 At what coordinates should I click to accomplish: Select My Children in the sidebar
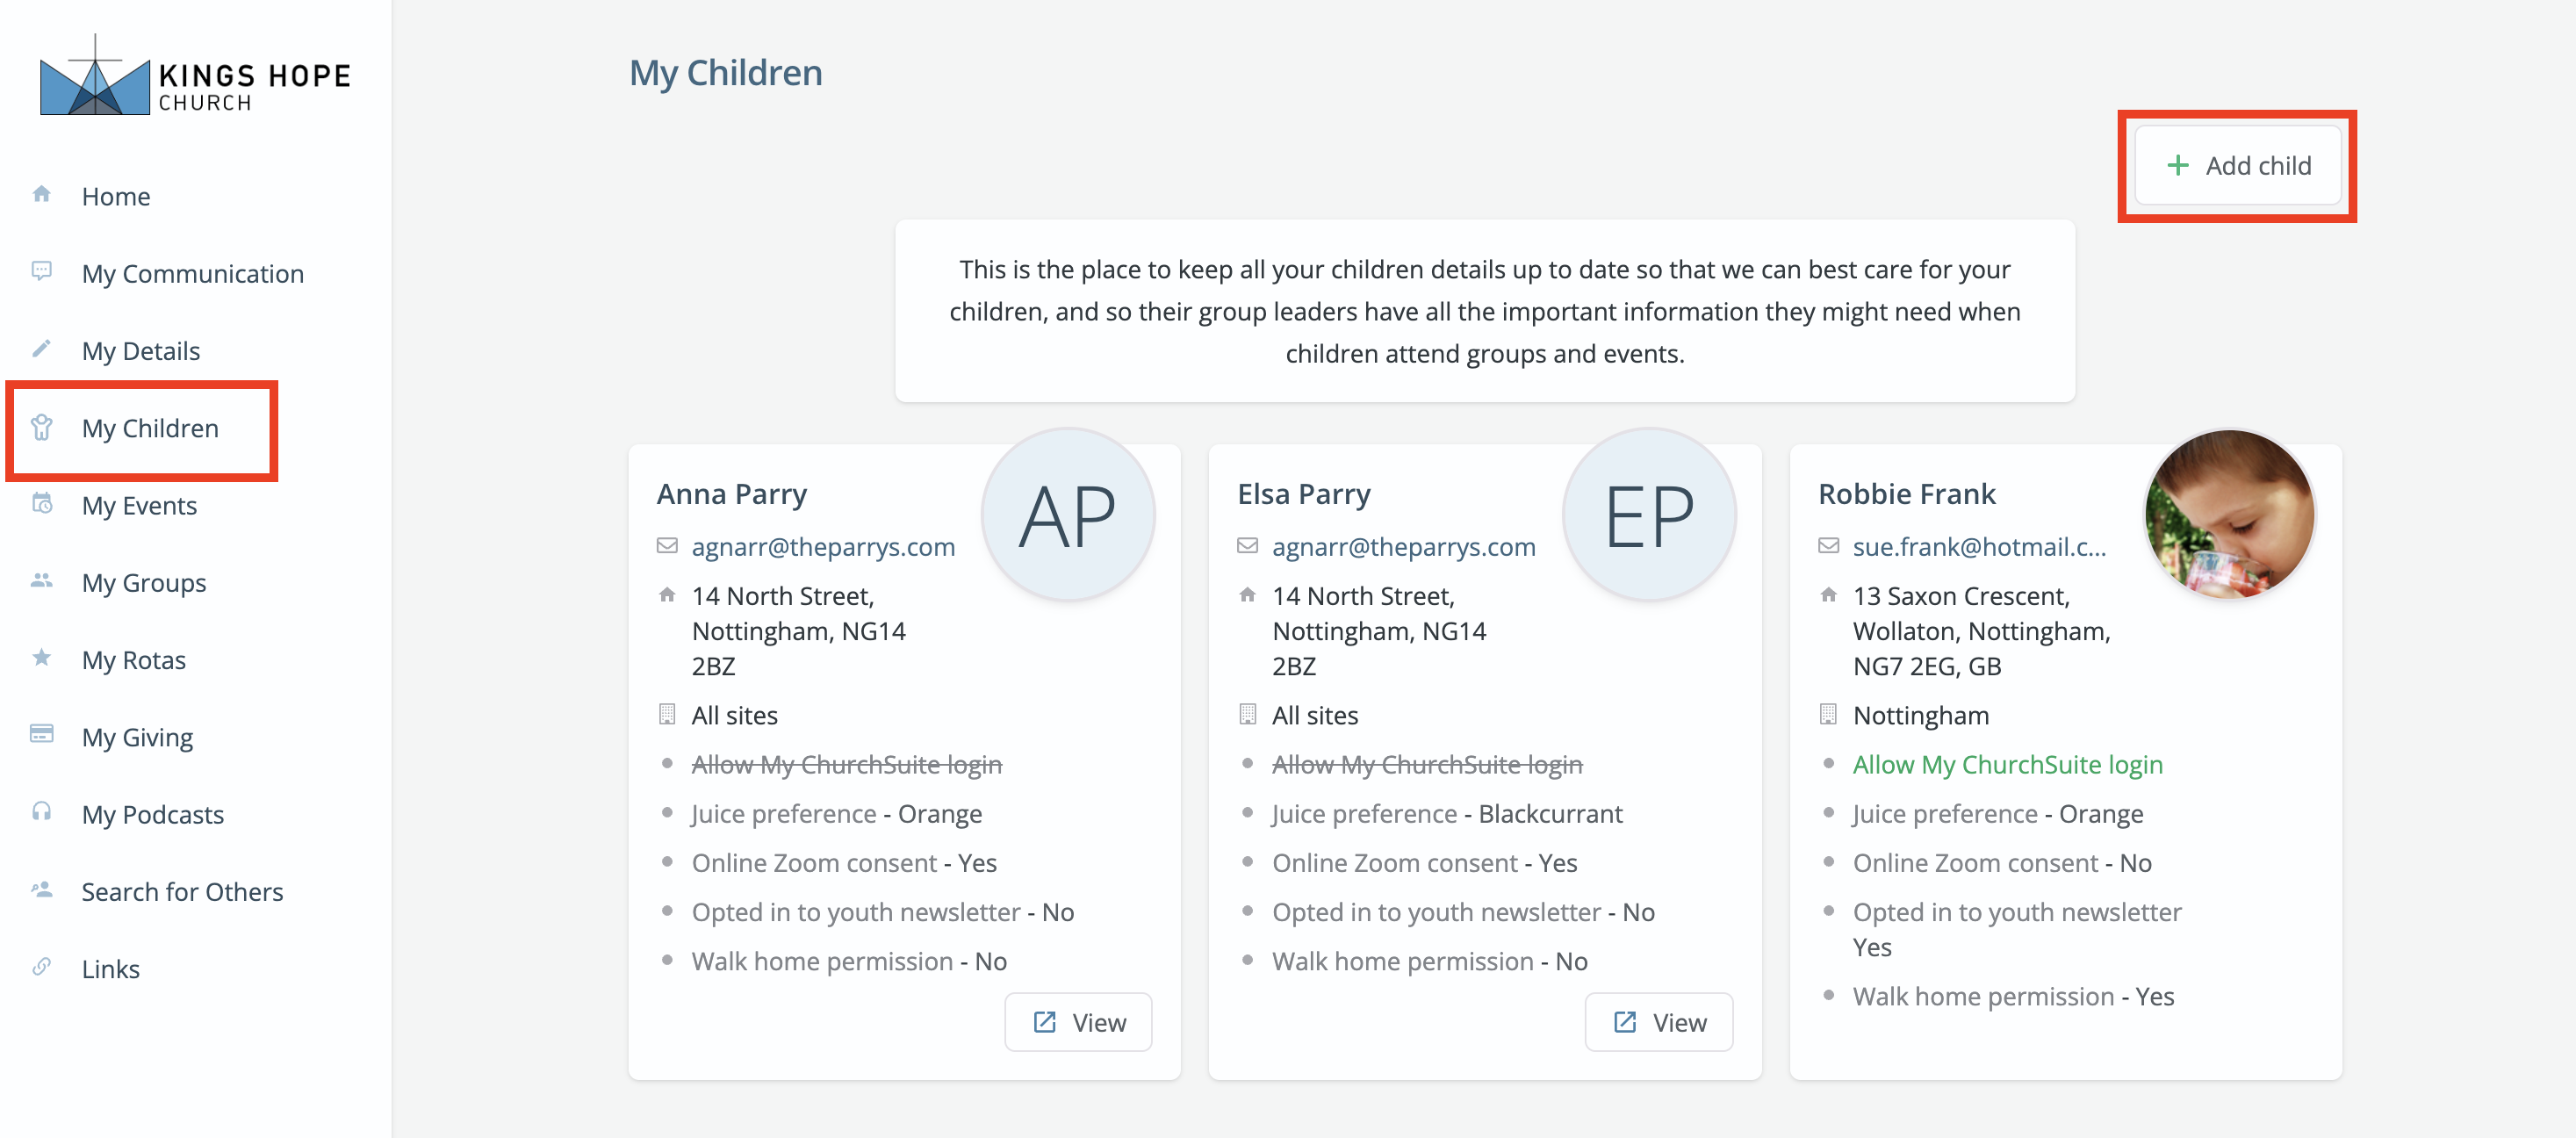click(150, 428)
